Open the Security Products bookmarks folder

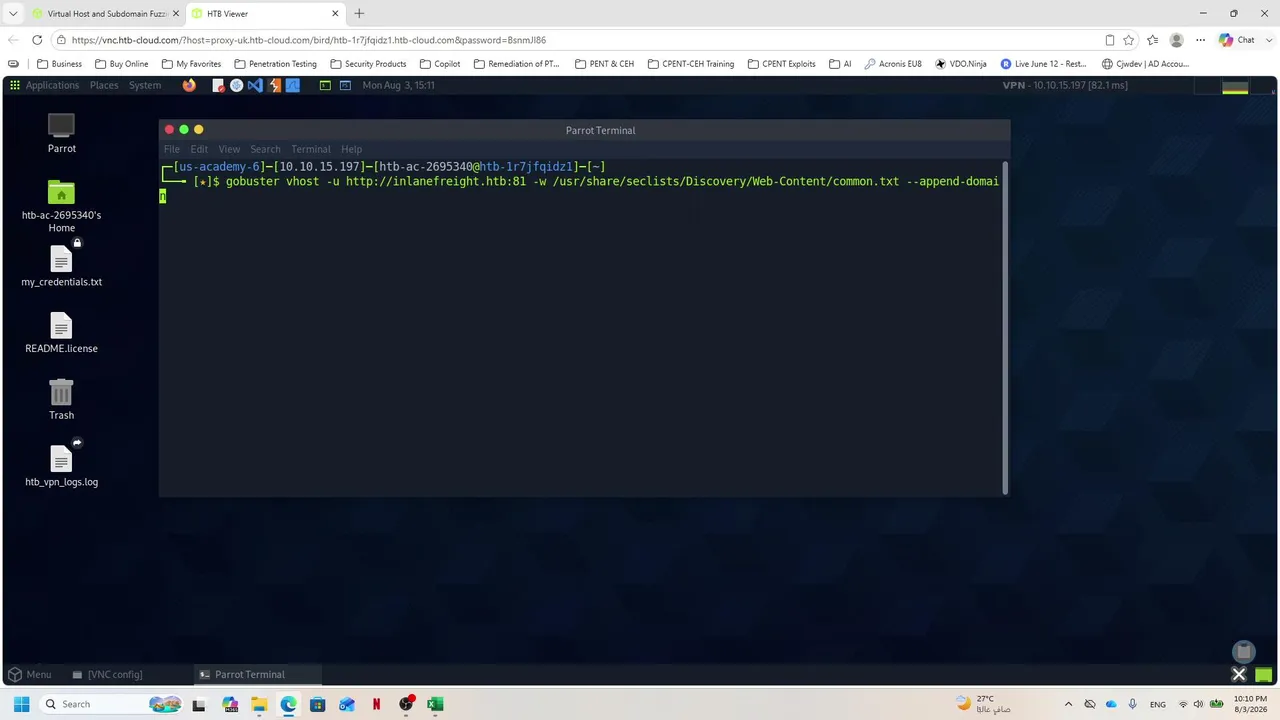coord(368,63)
